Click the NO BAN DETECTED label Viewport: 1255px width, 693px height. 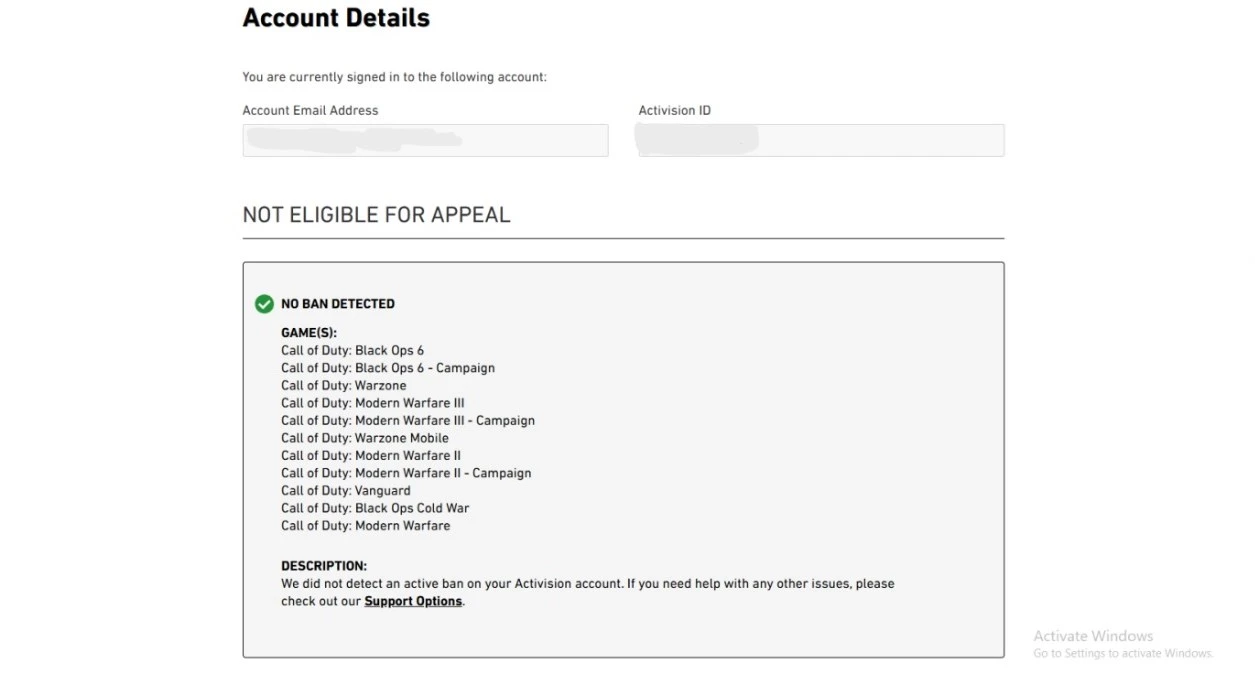[338, 304]
